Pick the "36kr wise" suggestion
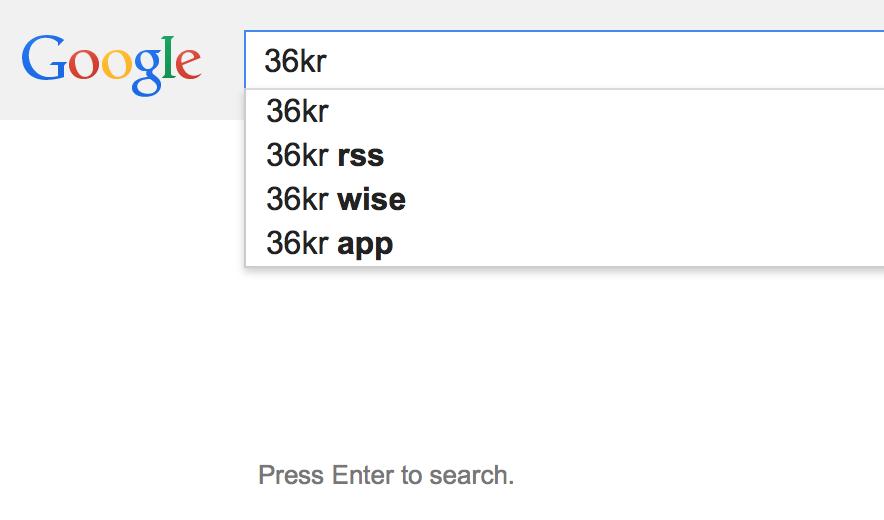Screen dimensions: 884x520 tap(336, 199)
